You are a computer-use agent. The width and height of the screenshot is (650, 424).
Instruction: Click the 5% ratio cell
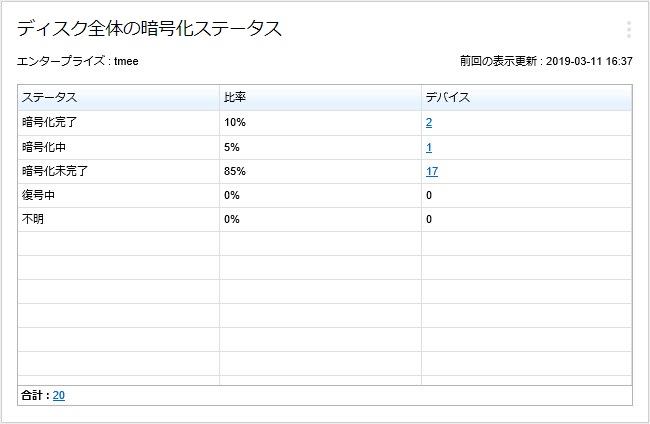tap(232, 147)
